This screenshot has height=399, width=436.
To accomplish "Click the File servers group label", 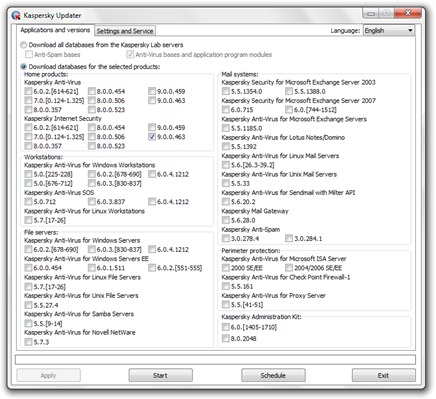I will pos(41,232).
